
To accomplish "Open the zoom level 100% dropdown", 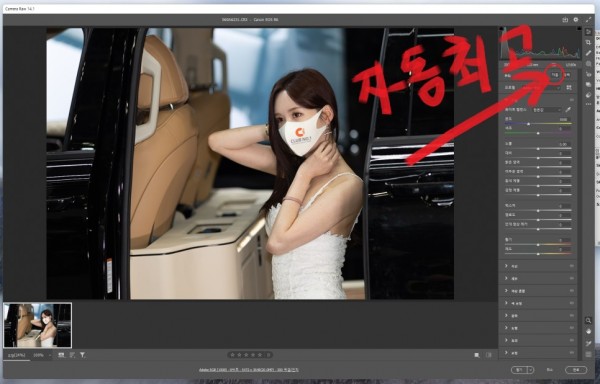I will (42, 355).
